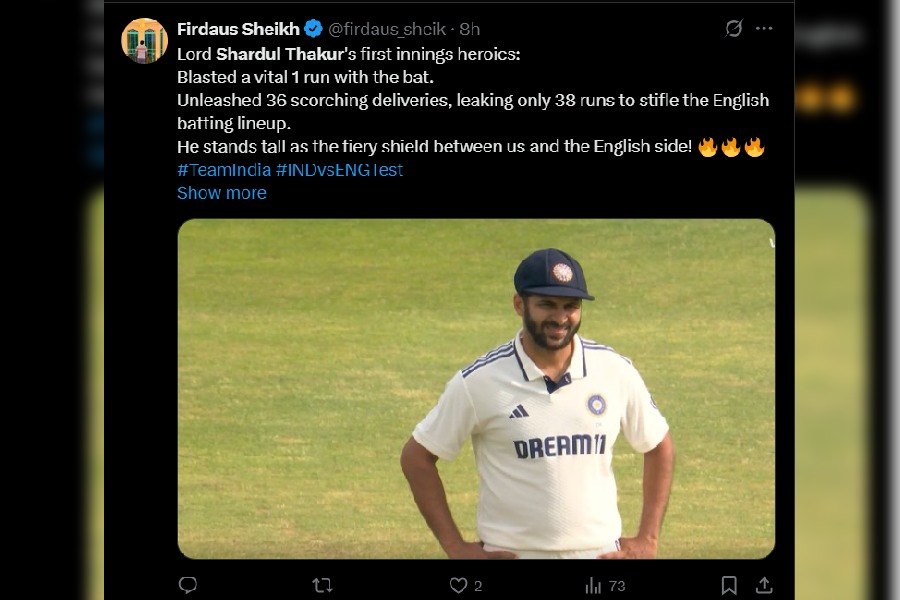The width and height of the screenshot is (900, 600).
Task: Open the three-dot More options menu
Action: point(764,29)
